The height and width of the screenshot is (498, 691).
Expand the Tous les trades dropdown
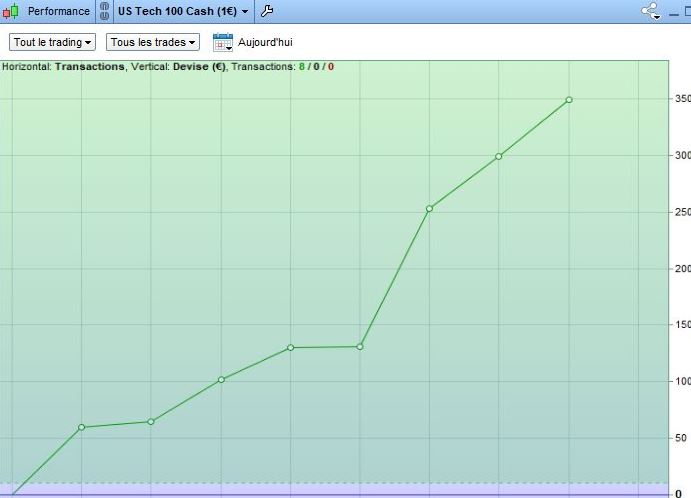153,42
